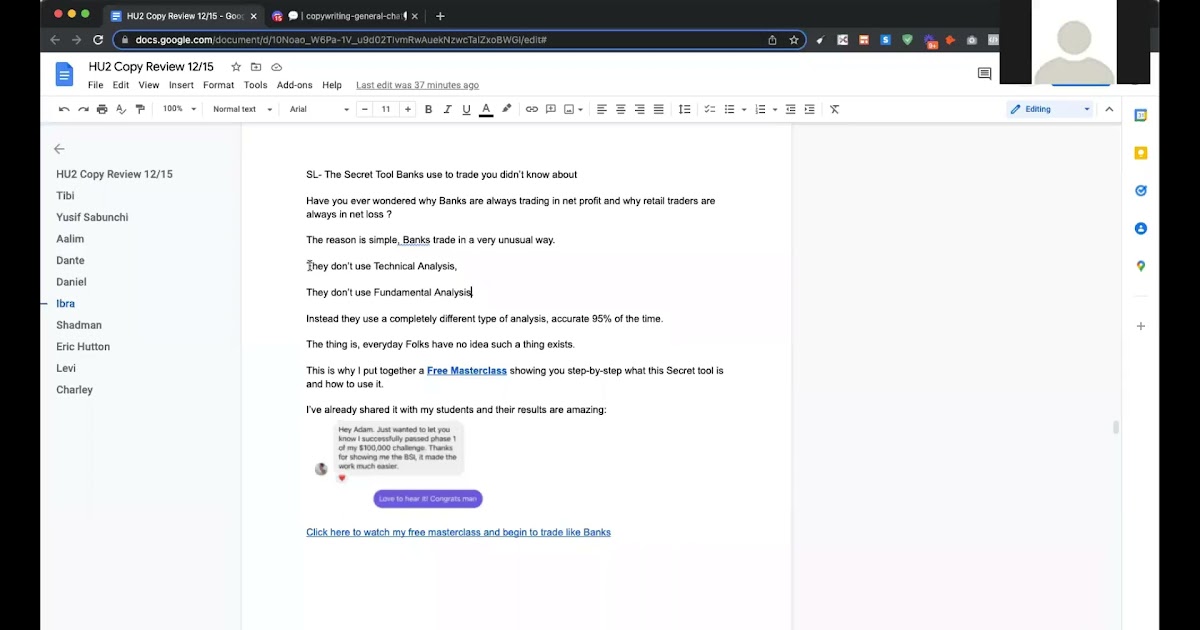The height and width of the screenshot is (630, 1200).
Task: Open the Add-ons menu
Action: coord(294,85)
